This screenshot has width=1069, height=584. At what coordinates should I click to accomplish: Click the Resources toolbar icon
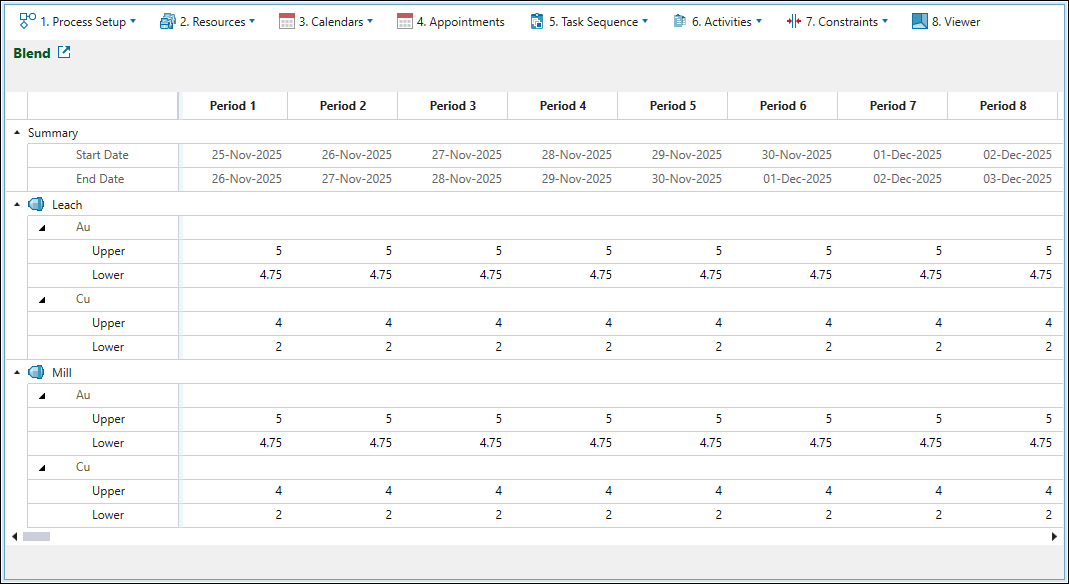(x=167, y=21)
